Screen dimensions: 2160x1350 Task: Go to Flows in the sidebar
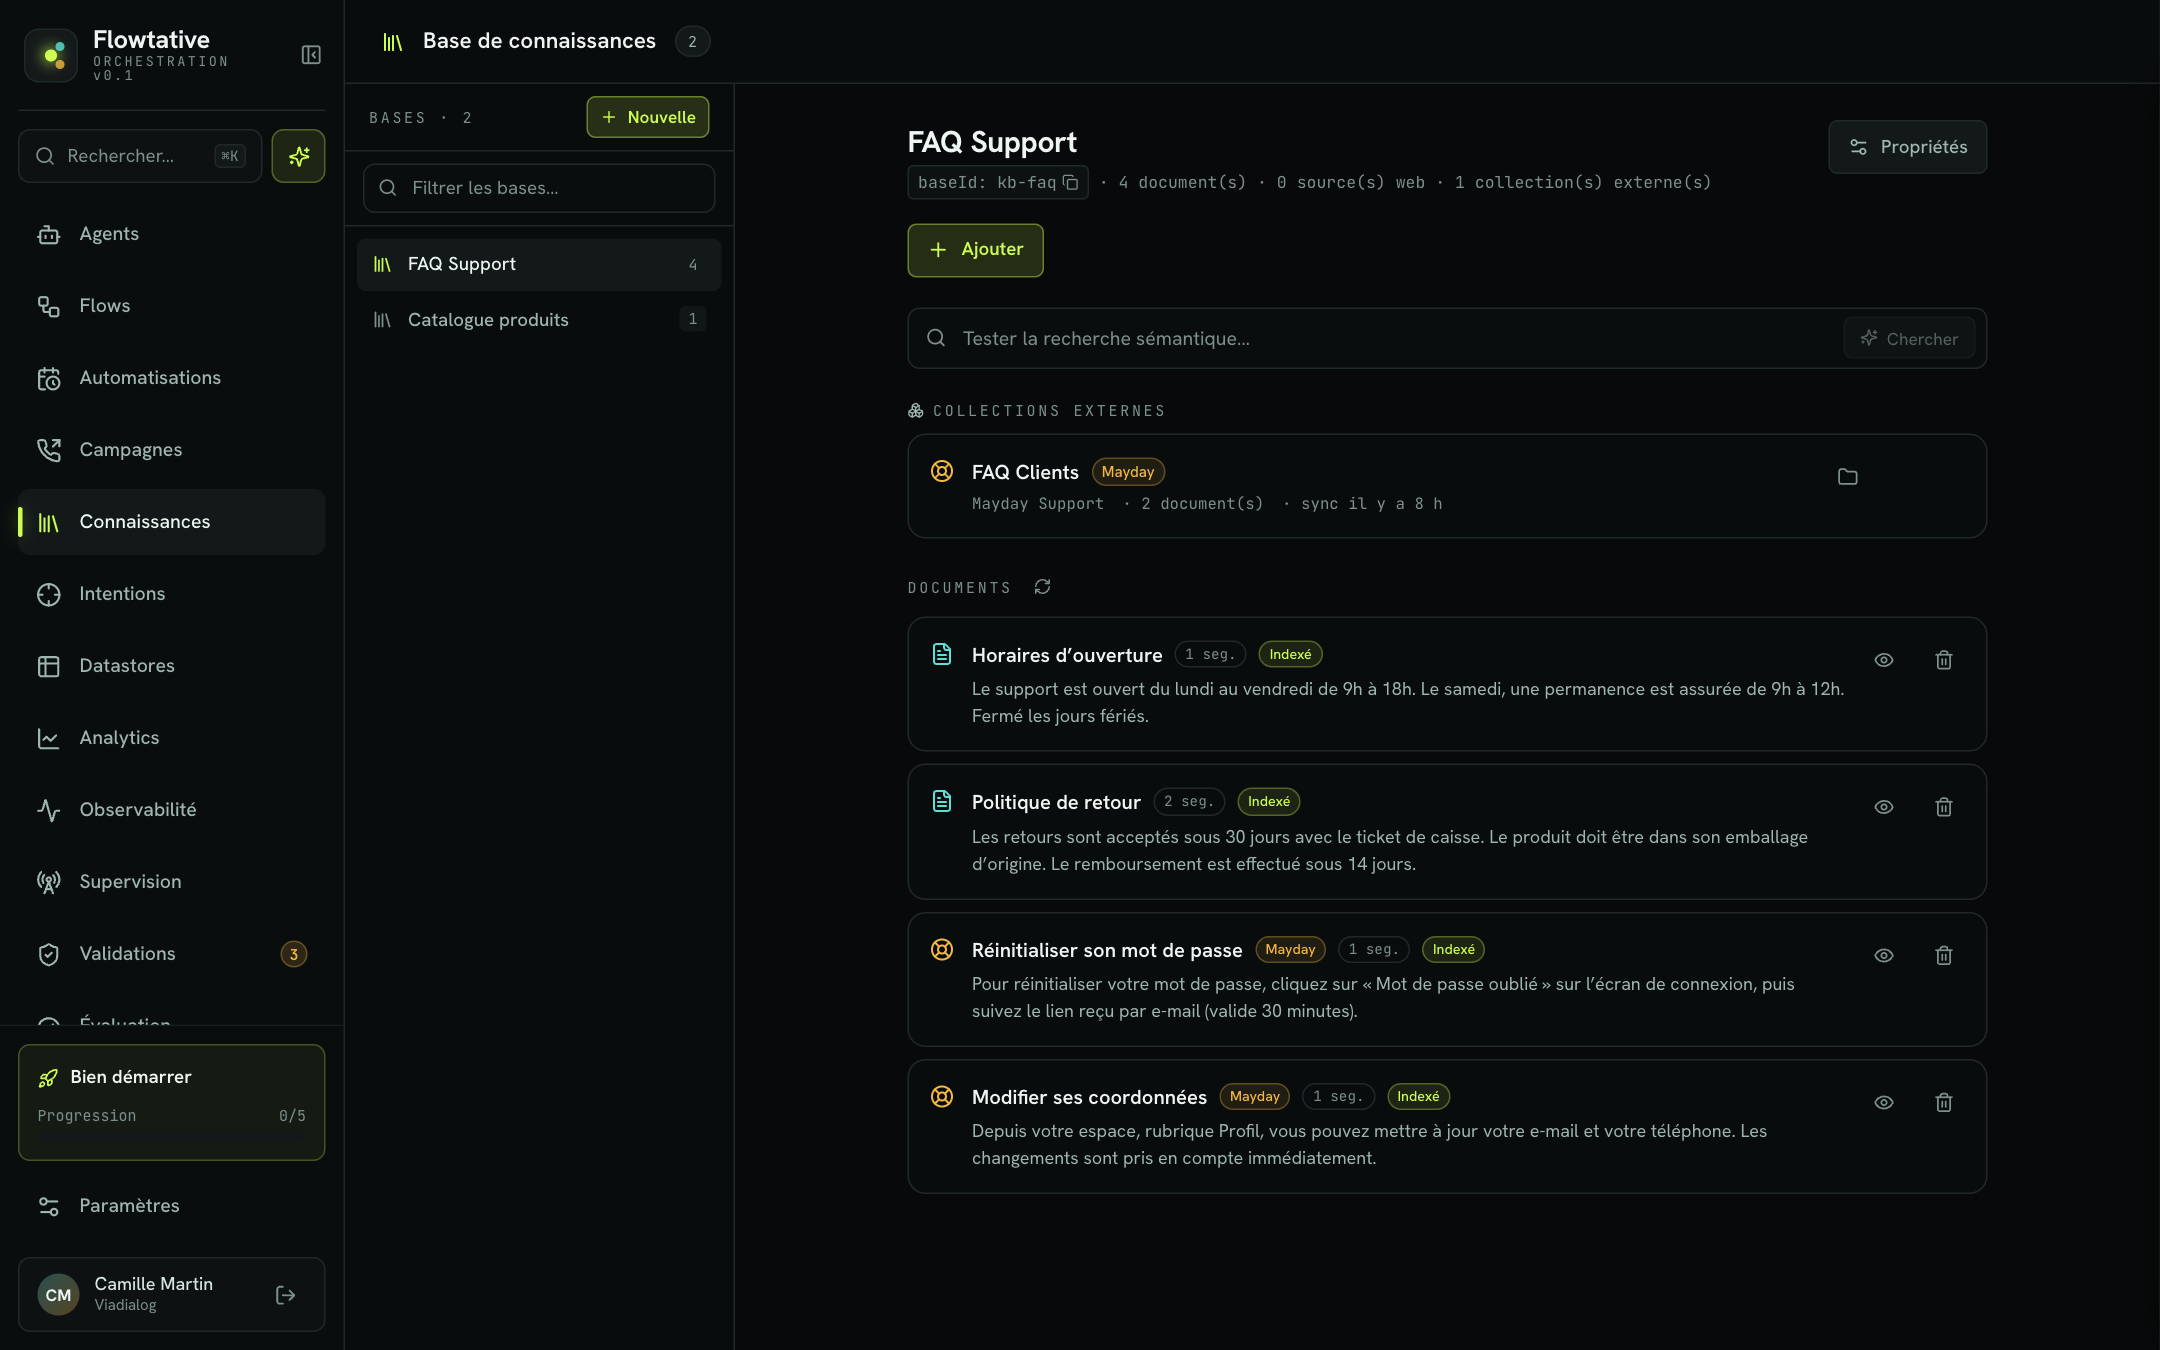click(x=171, y=306)
